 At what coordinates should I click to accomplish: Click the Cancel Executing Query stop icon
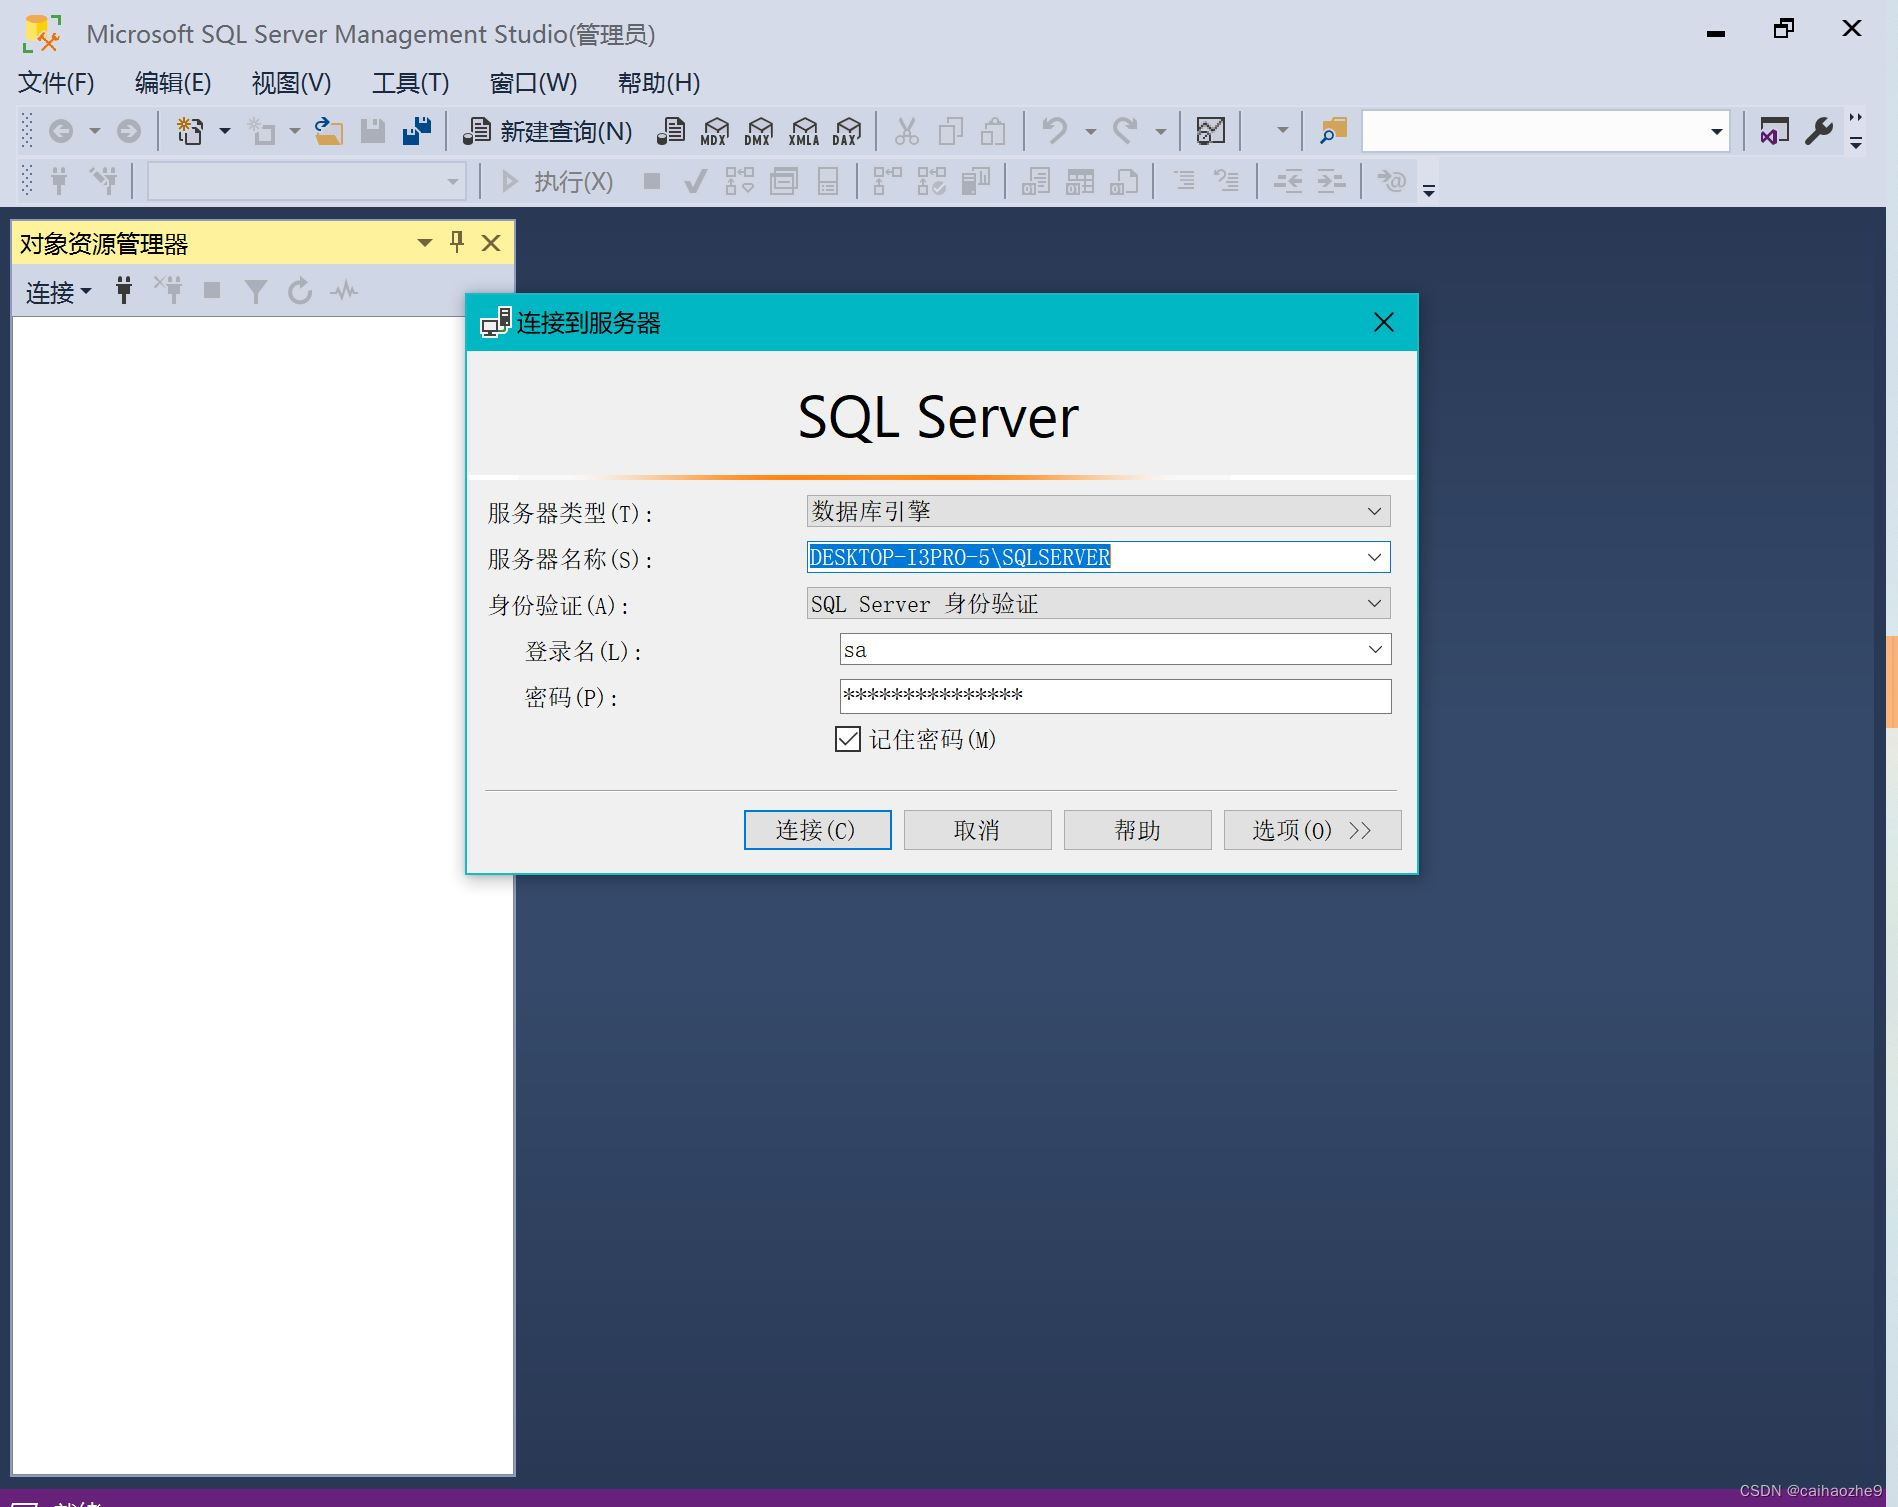652,181
